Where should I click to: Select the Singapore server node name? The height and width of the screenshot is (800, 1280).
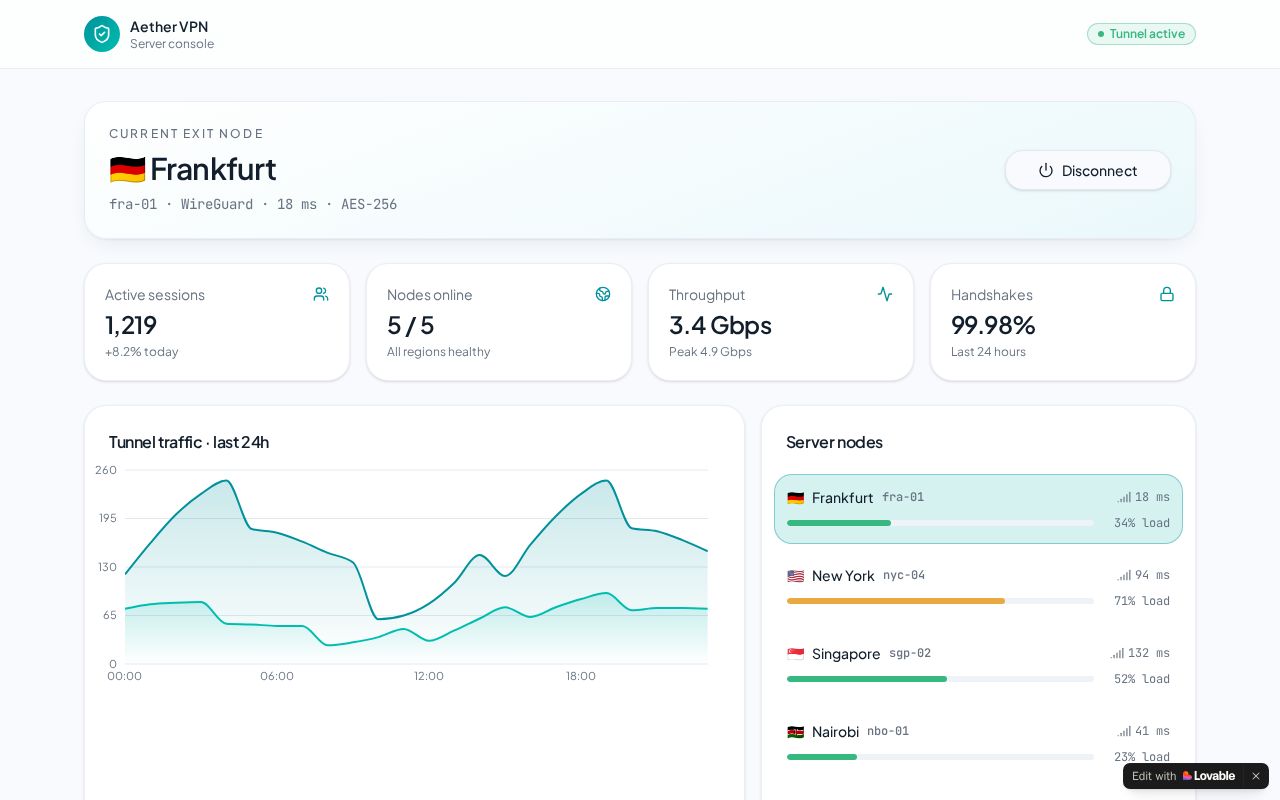(846, 654)
